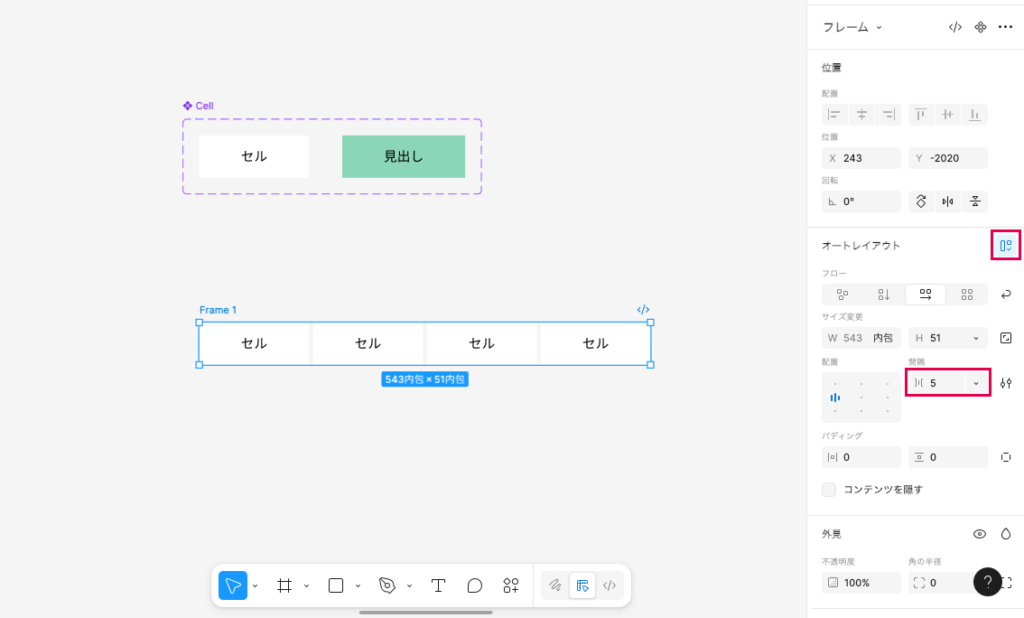Viewport: 1024px width, 618px height.
Task: Select the Frame 1 label on canvas
Action: (x=218, y=310)
